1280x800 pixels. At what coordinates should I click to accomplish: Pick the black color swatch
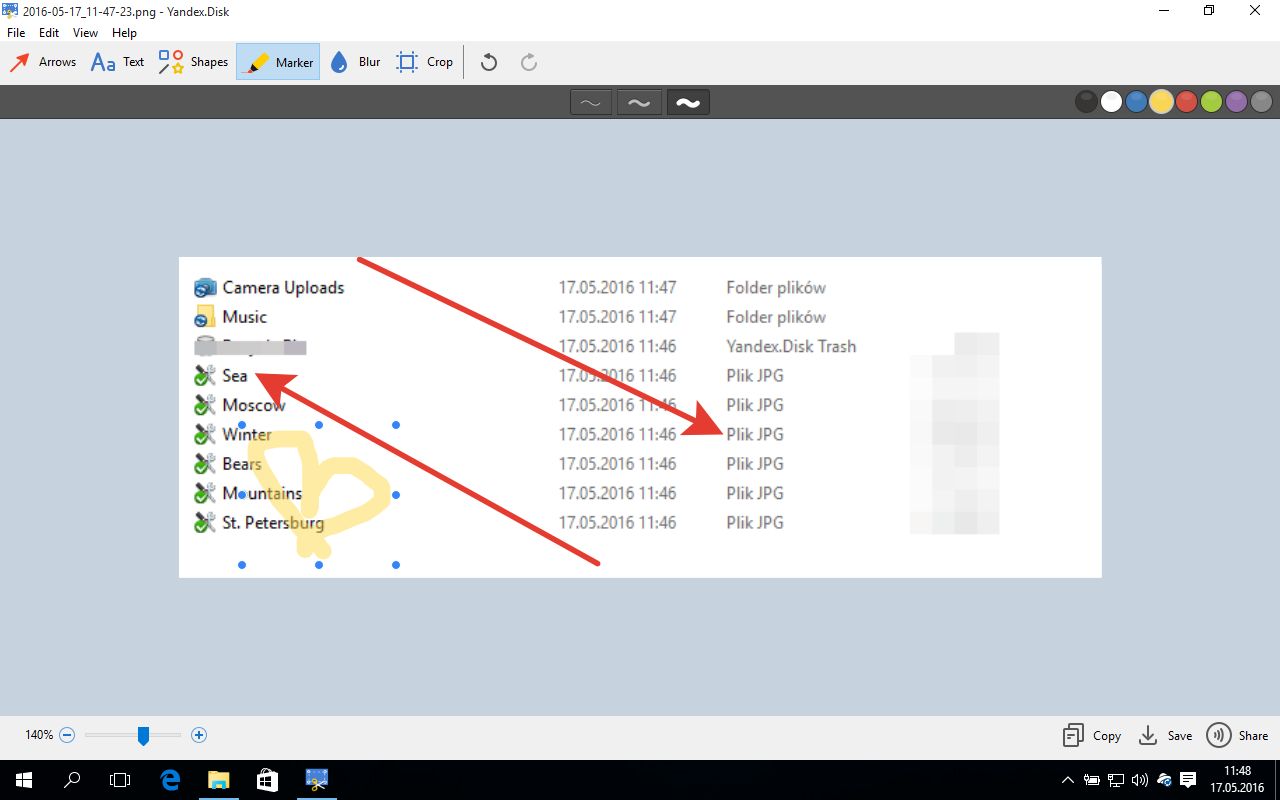click(x=1086, y=102)
